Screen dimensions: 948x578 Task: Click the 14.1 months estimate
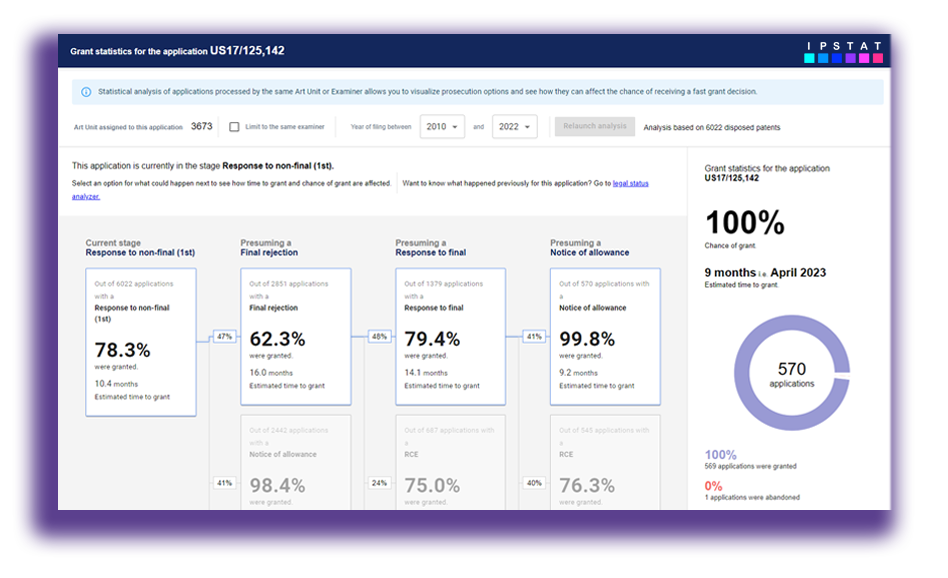[426, 373]
